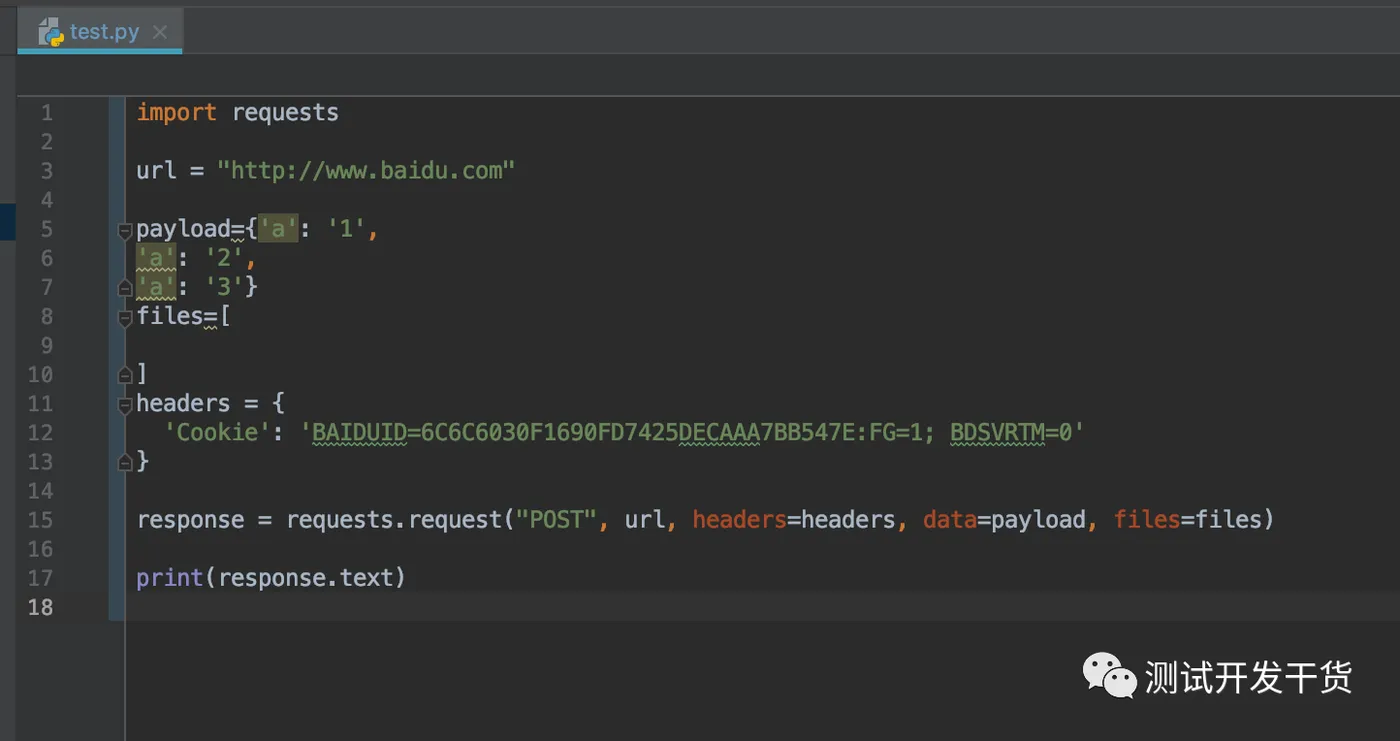1400x741 pixels.
Task: Click 'response.text' on line 17
Action: click(305, 578)
